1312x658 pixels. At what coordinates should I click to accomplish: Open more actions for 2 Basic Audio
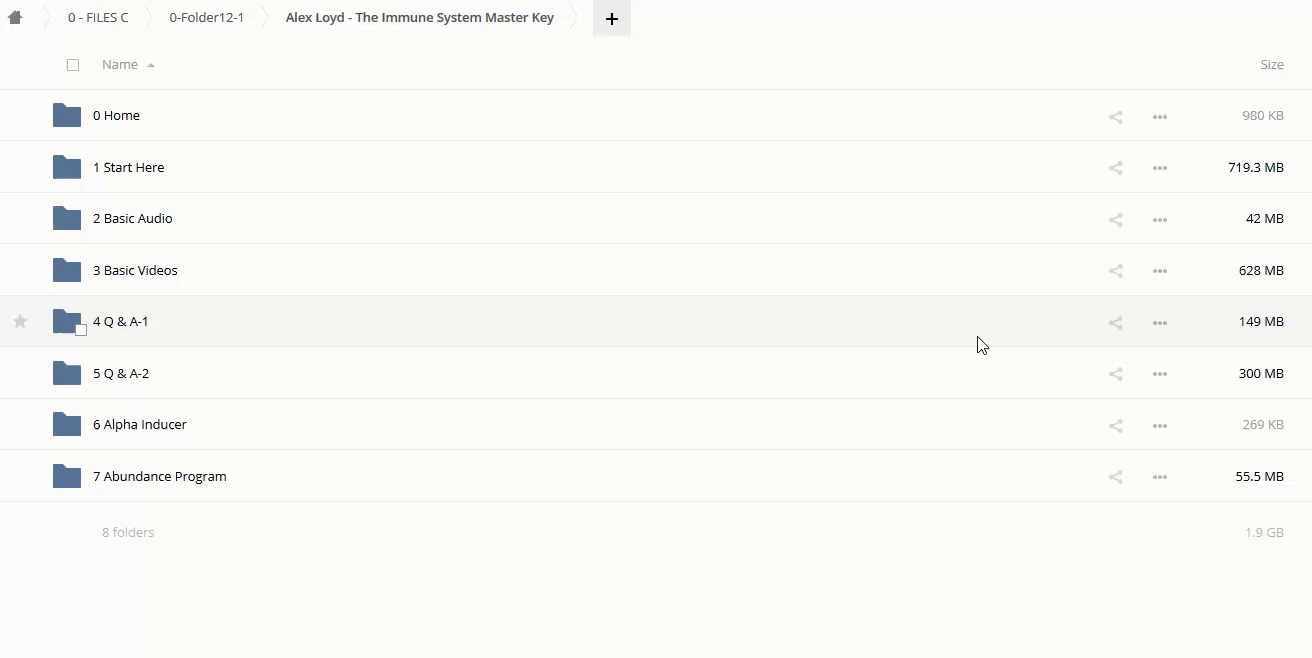(x=1160, y=220)
